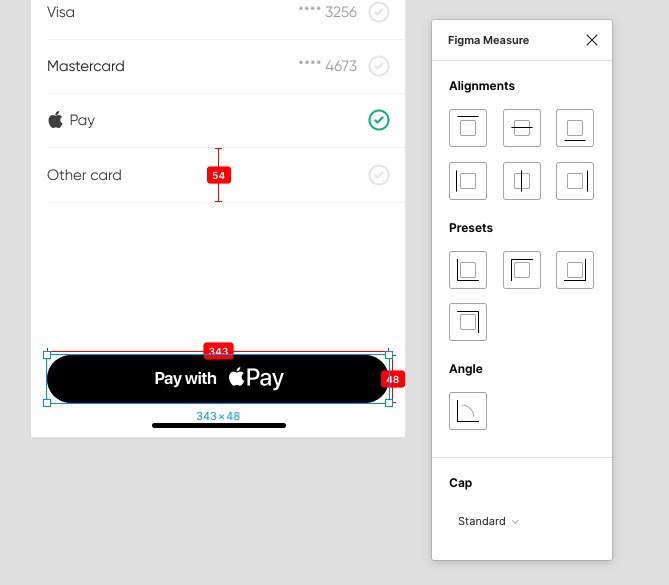Apply the left and top preset

(521, 270)
